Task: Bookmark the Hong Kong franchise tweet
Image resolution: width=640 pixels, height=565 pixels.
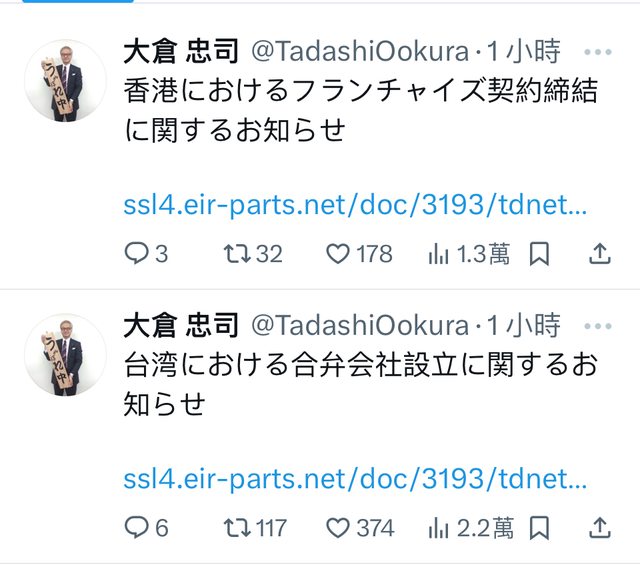Action: (x=539, y=254)
